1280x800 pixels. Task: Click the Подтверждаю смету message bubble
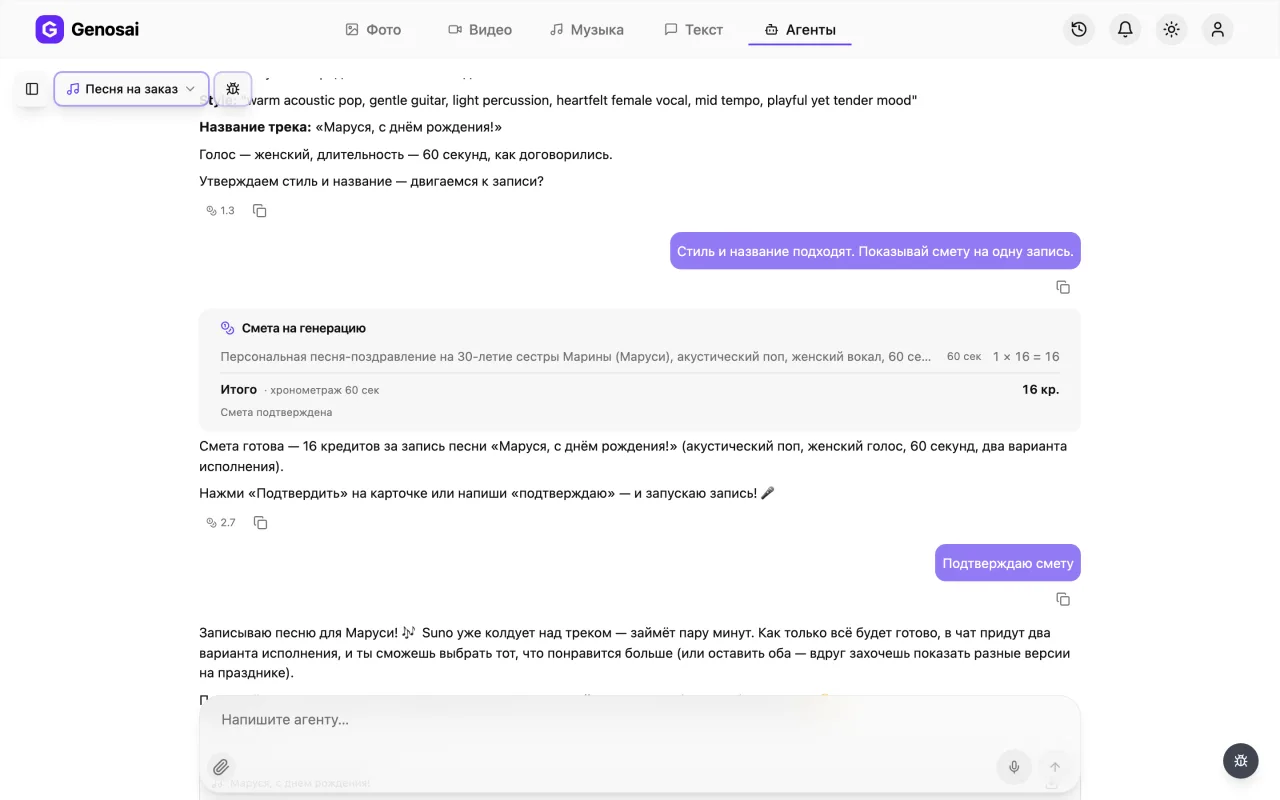click(x=1008, y=563)
